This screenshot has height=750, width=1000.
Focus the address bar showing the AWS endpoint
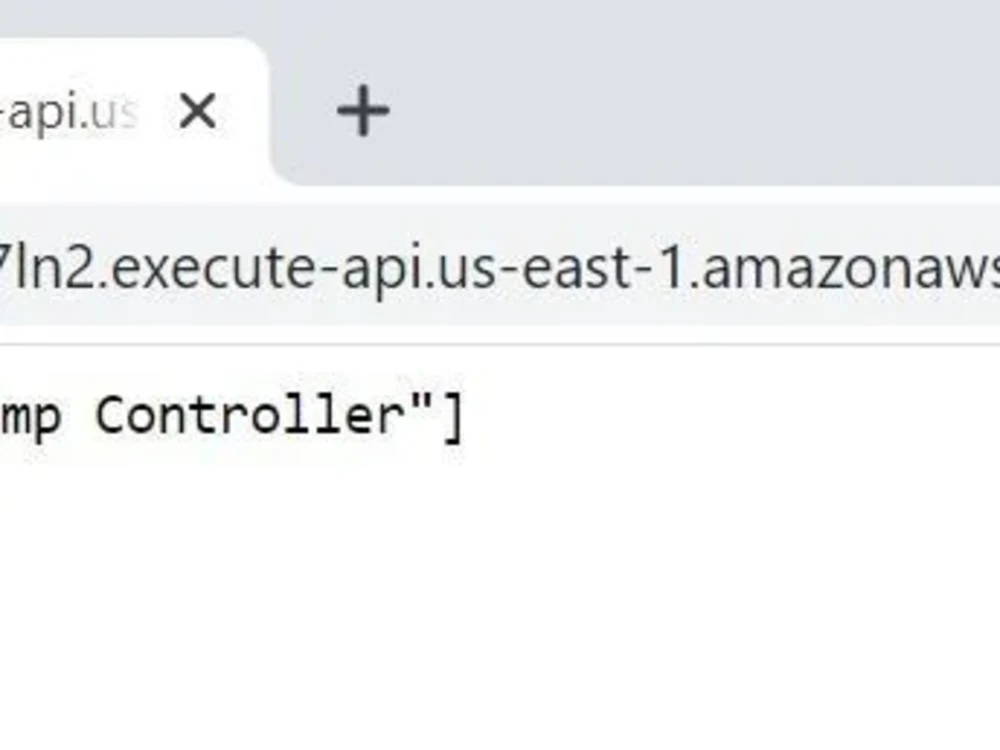click(500, 265)
